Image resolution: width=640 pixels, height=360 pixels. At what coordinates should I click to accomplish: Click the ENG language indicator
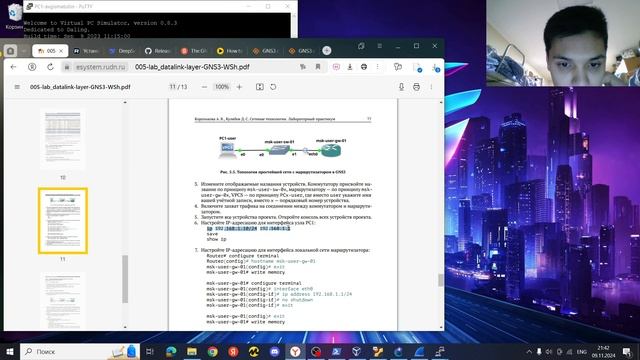click(582, 351)
